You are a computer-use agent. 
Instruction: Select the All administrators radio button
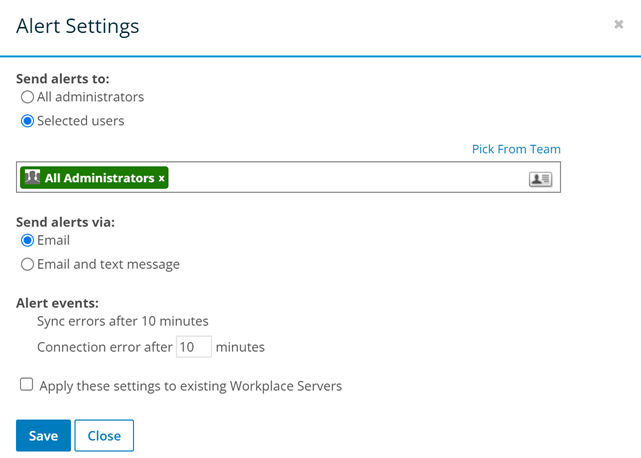point(28,98)
